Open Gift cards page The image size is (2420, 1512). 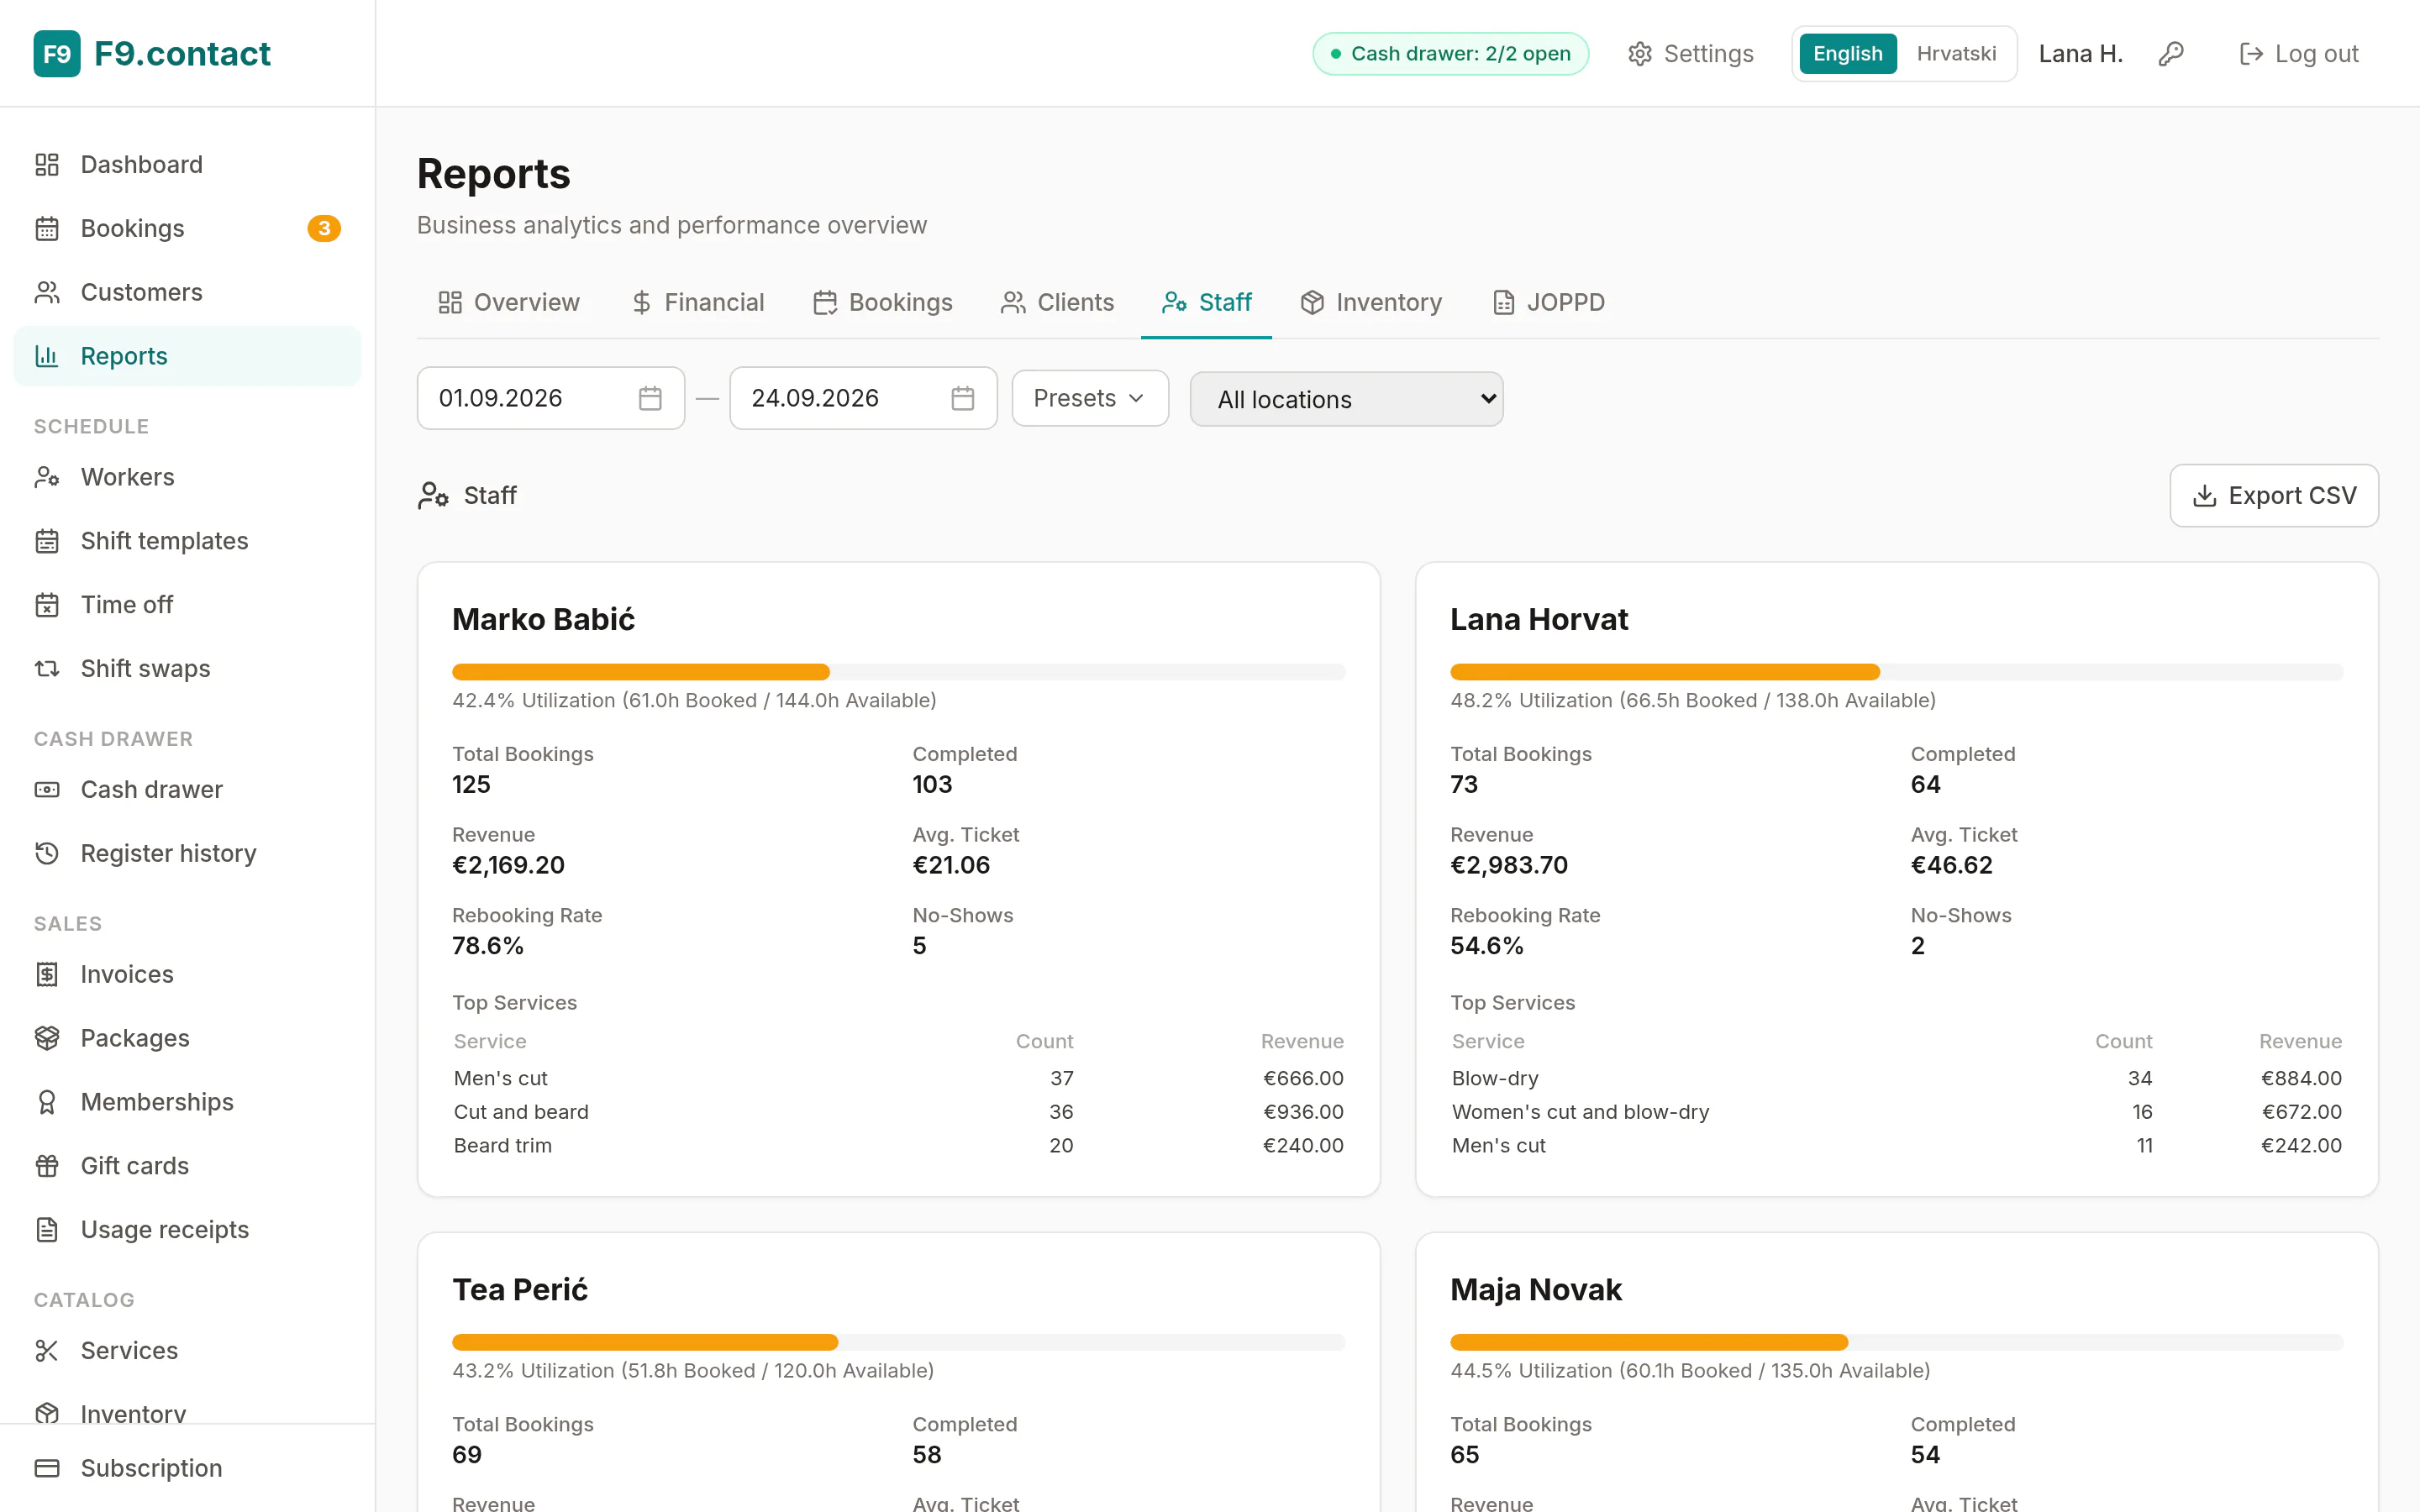187,1166
